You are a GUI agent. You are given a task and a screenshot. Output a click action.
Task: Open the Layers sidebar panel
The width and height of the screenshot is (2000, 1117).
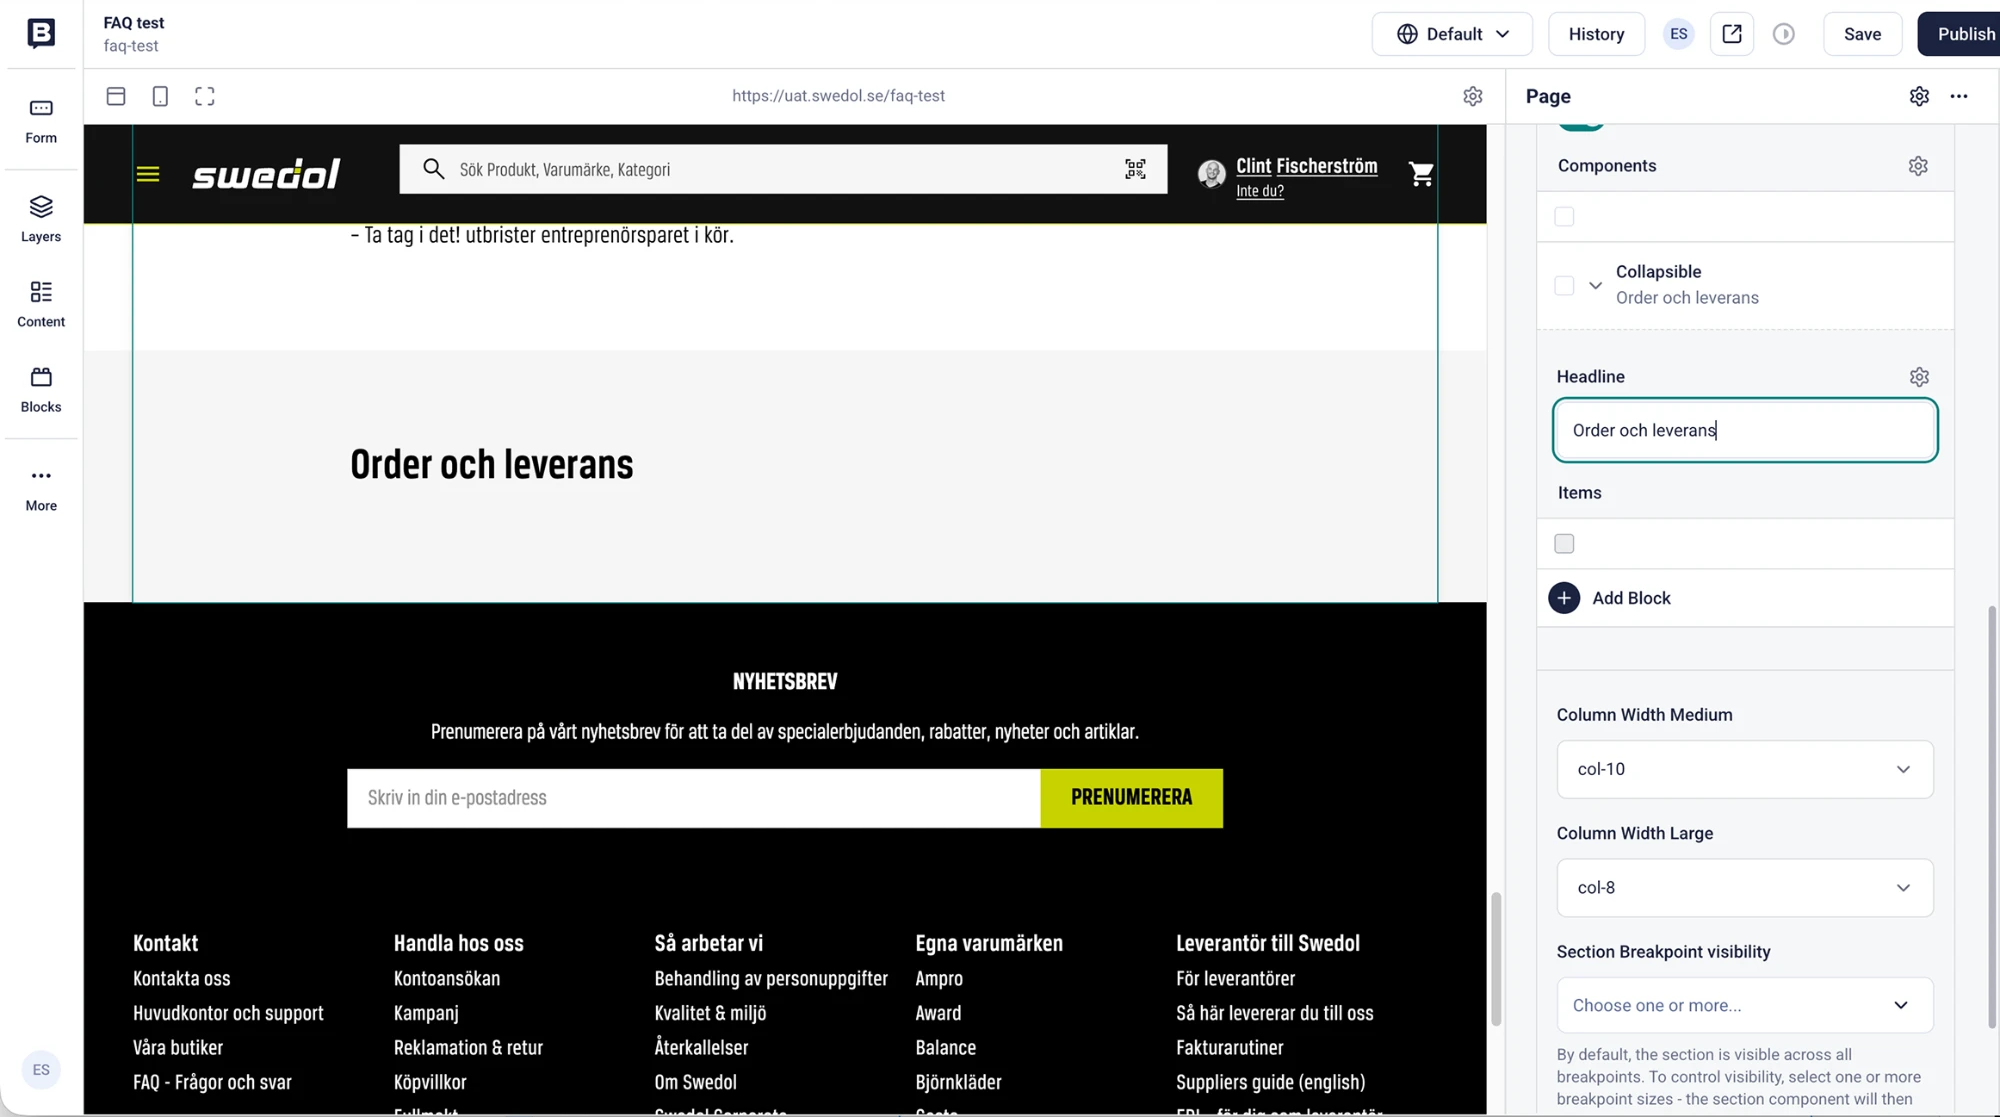[41, 219]
